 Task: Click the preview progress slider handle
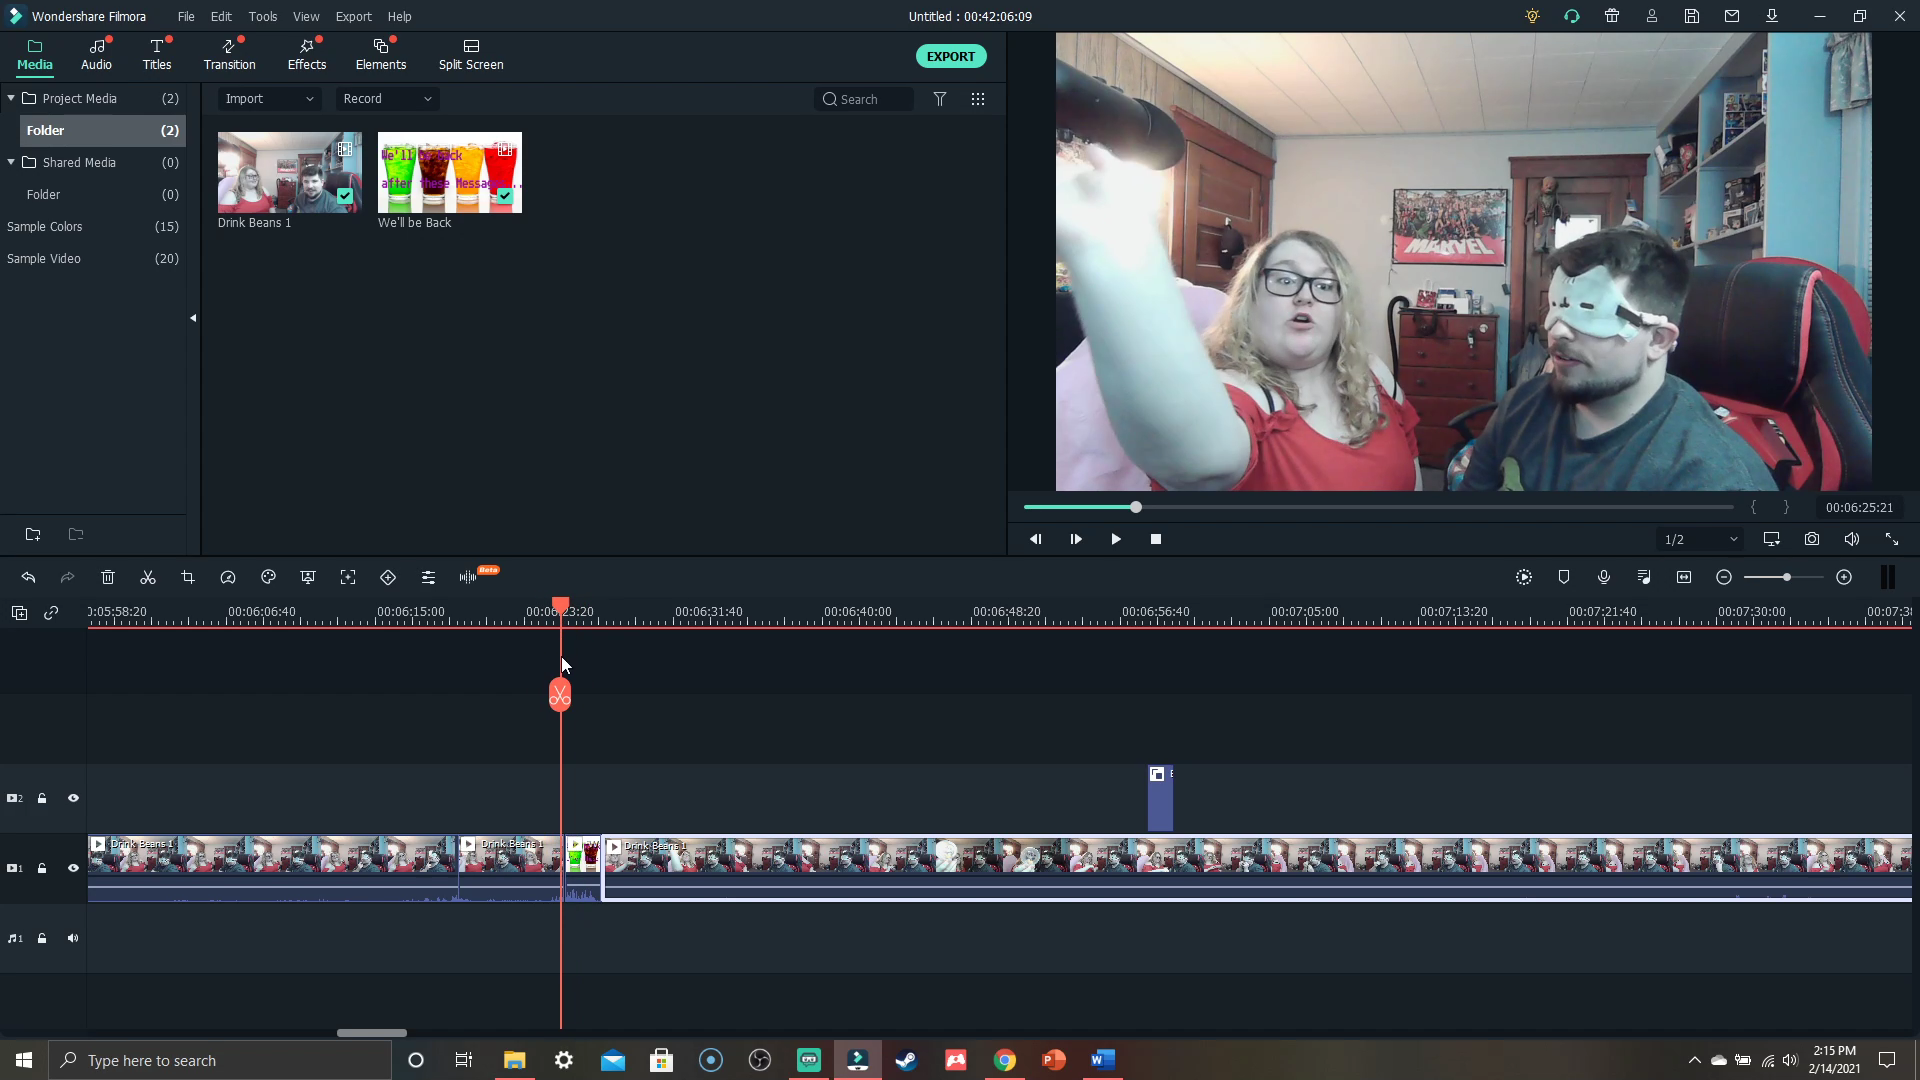(1136, 507)
